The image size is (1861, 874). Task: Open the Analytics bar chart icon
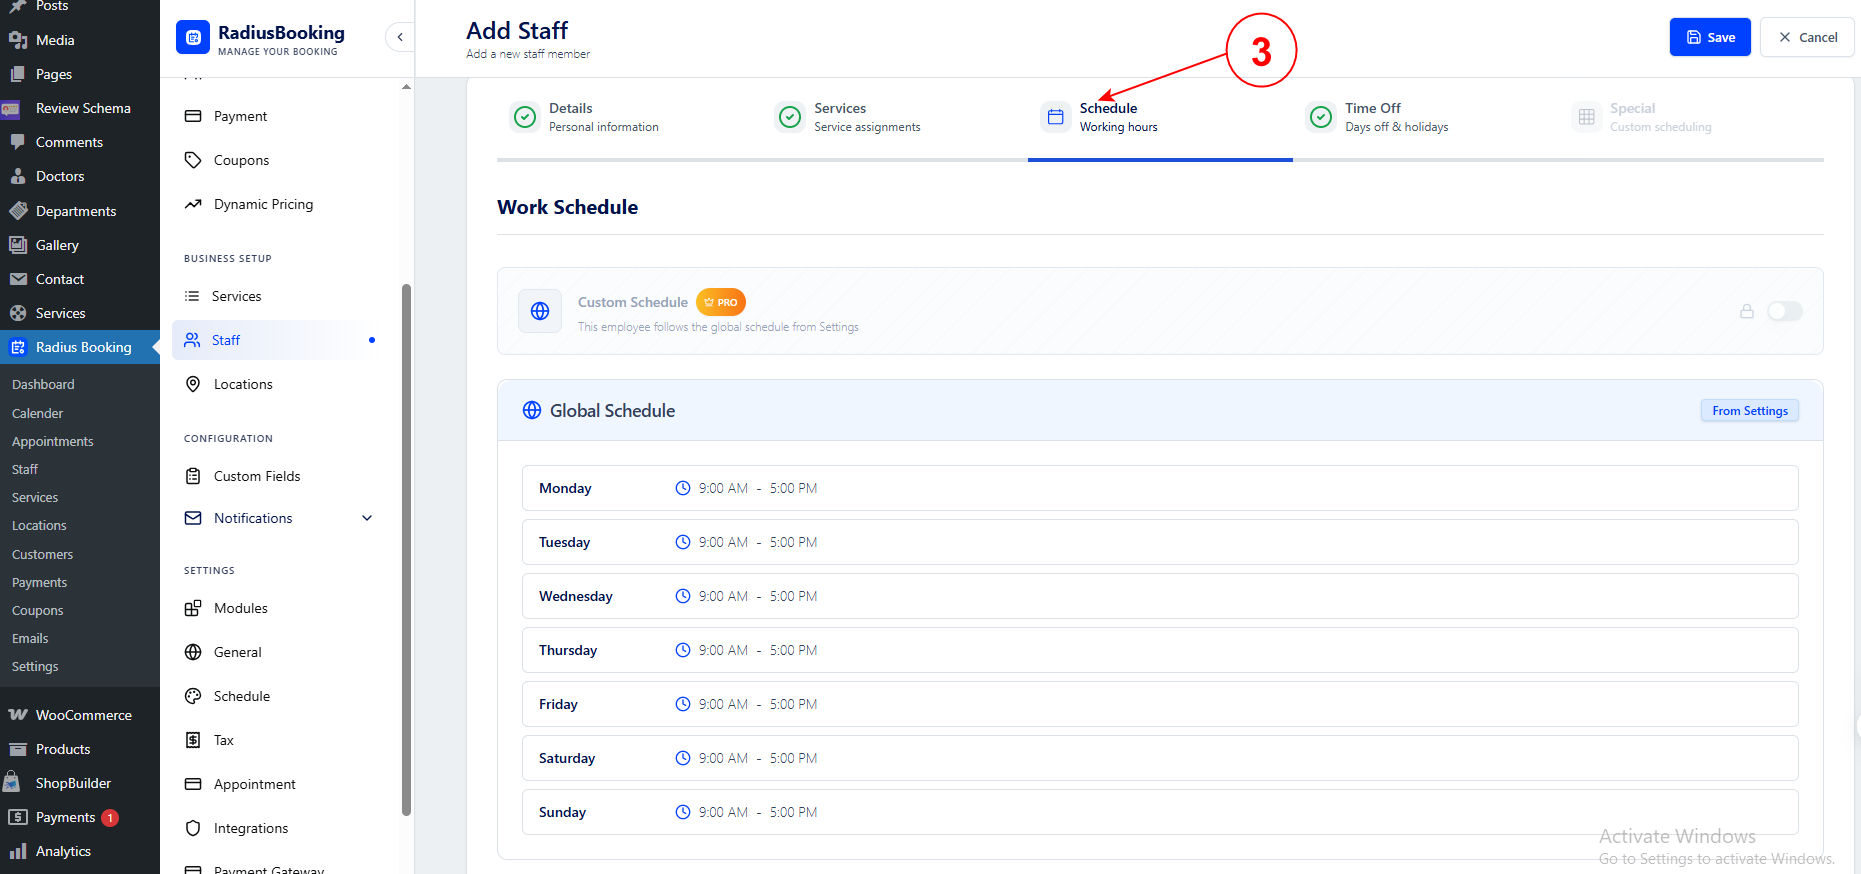tap(18, 851)
